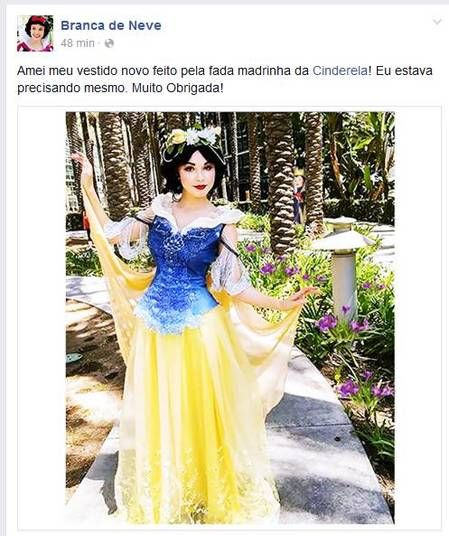Open the posted dress photo in viewer
Image resolution: width=449 pixels, height=536 pixels.
230,318
